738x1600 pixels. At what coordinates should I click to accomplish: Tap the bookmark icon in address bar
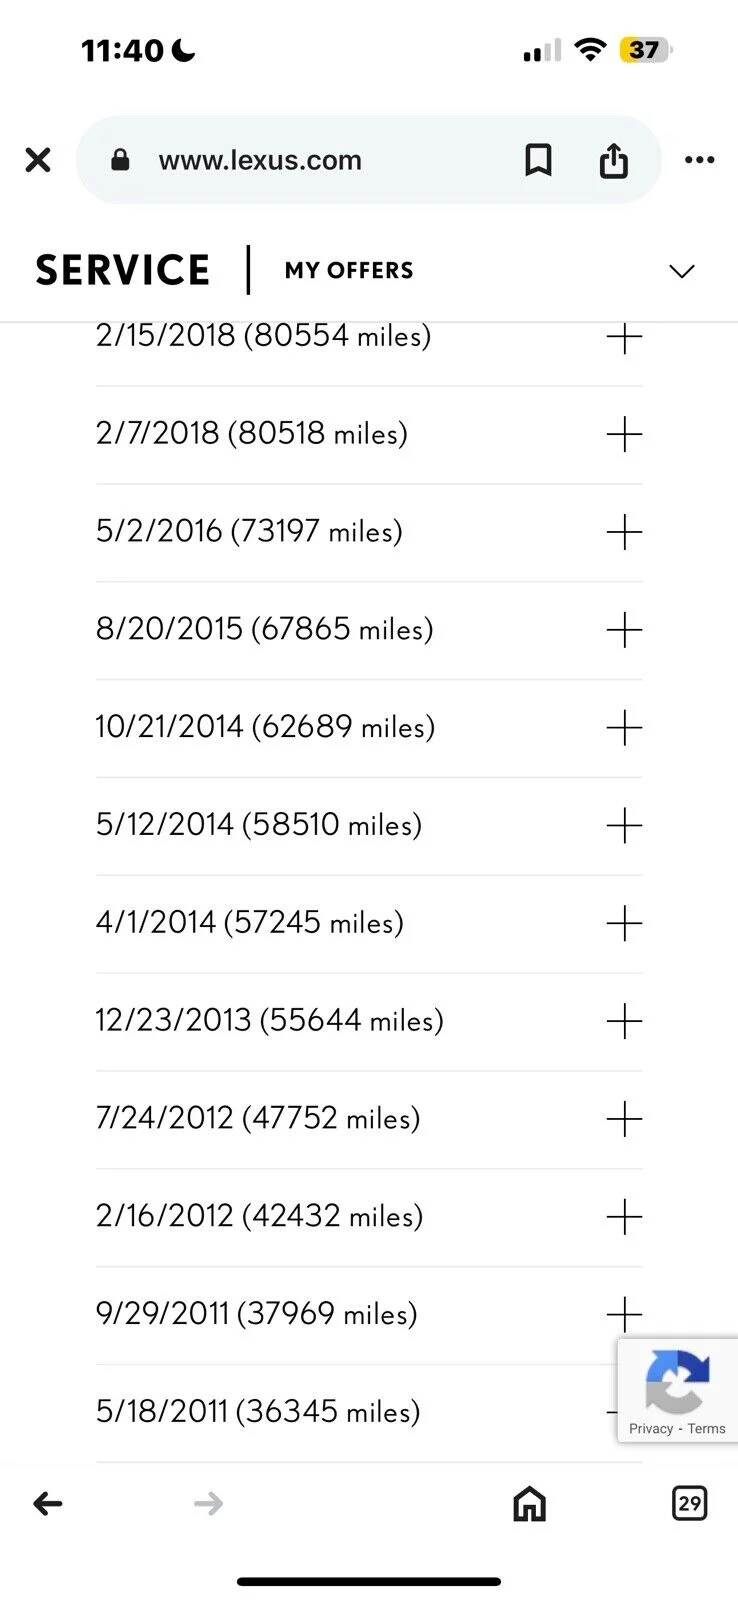[538, 160]
